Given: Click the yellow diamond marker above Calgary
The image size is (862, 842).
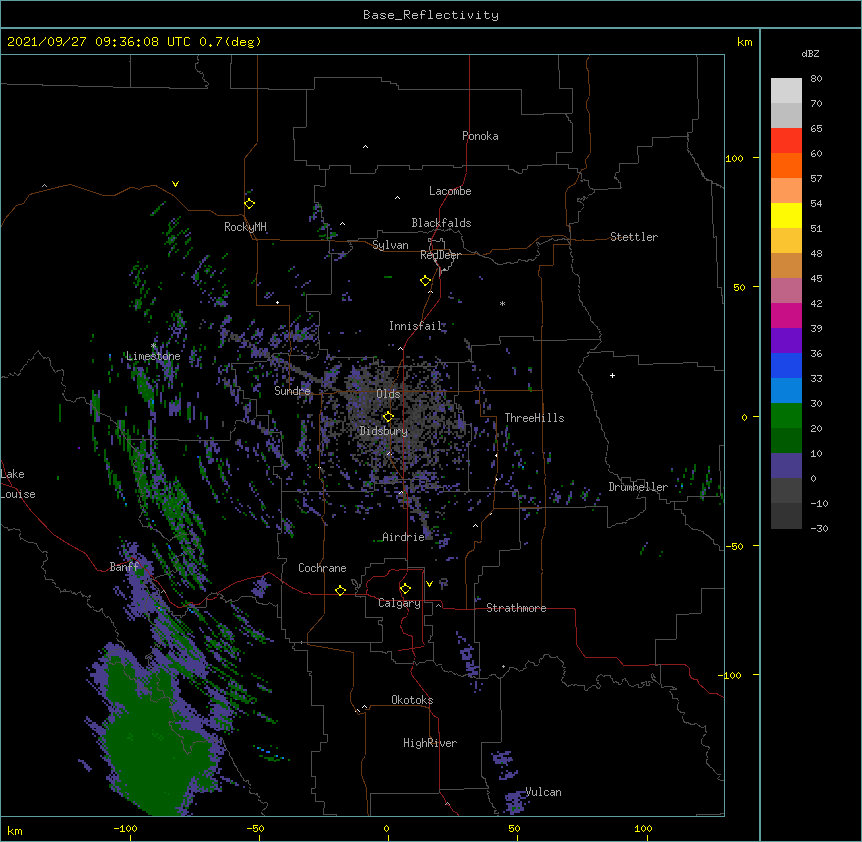Looking at the screenshot, I should click(405, 589).
